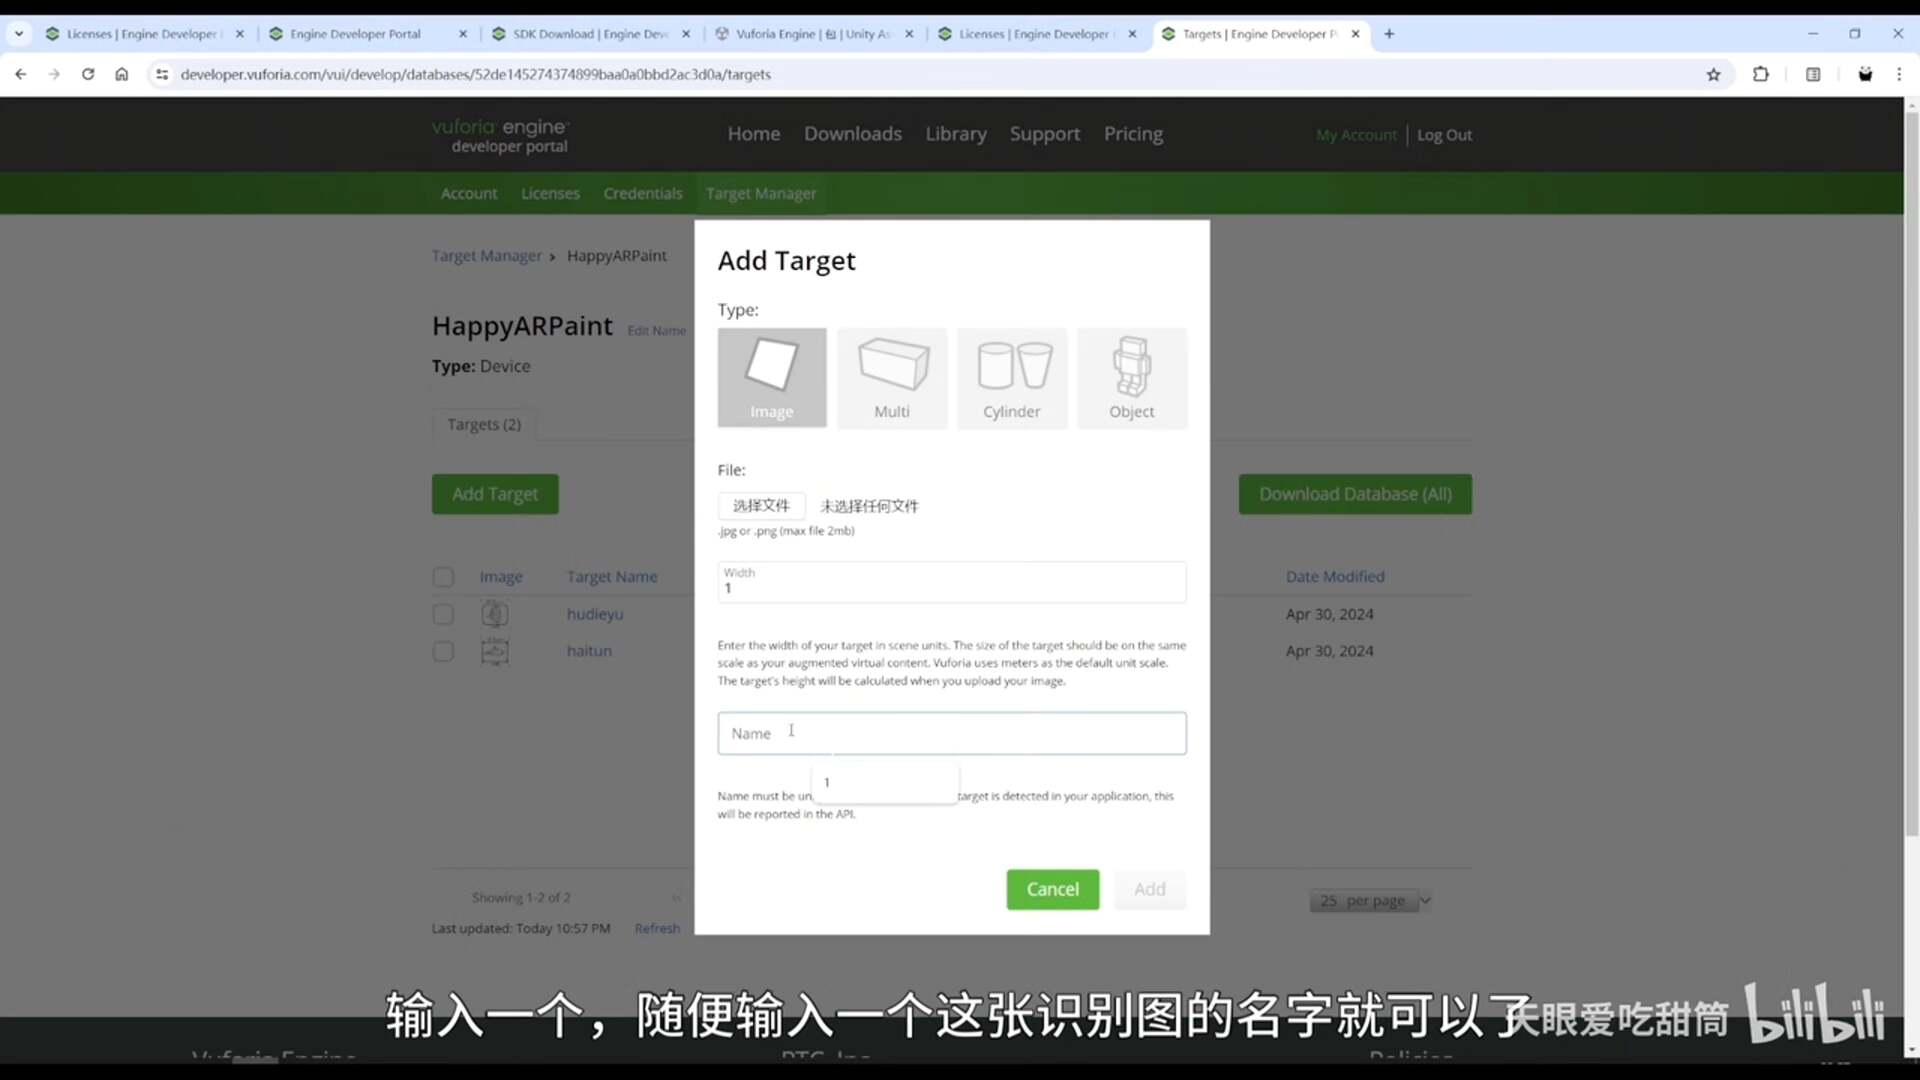Click the Width input field
Screen dimensions: 1920x1080
coord(951,582)
